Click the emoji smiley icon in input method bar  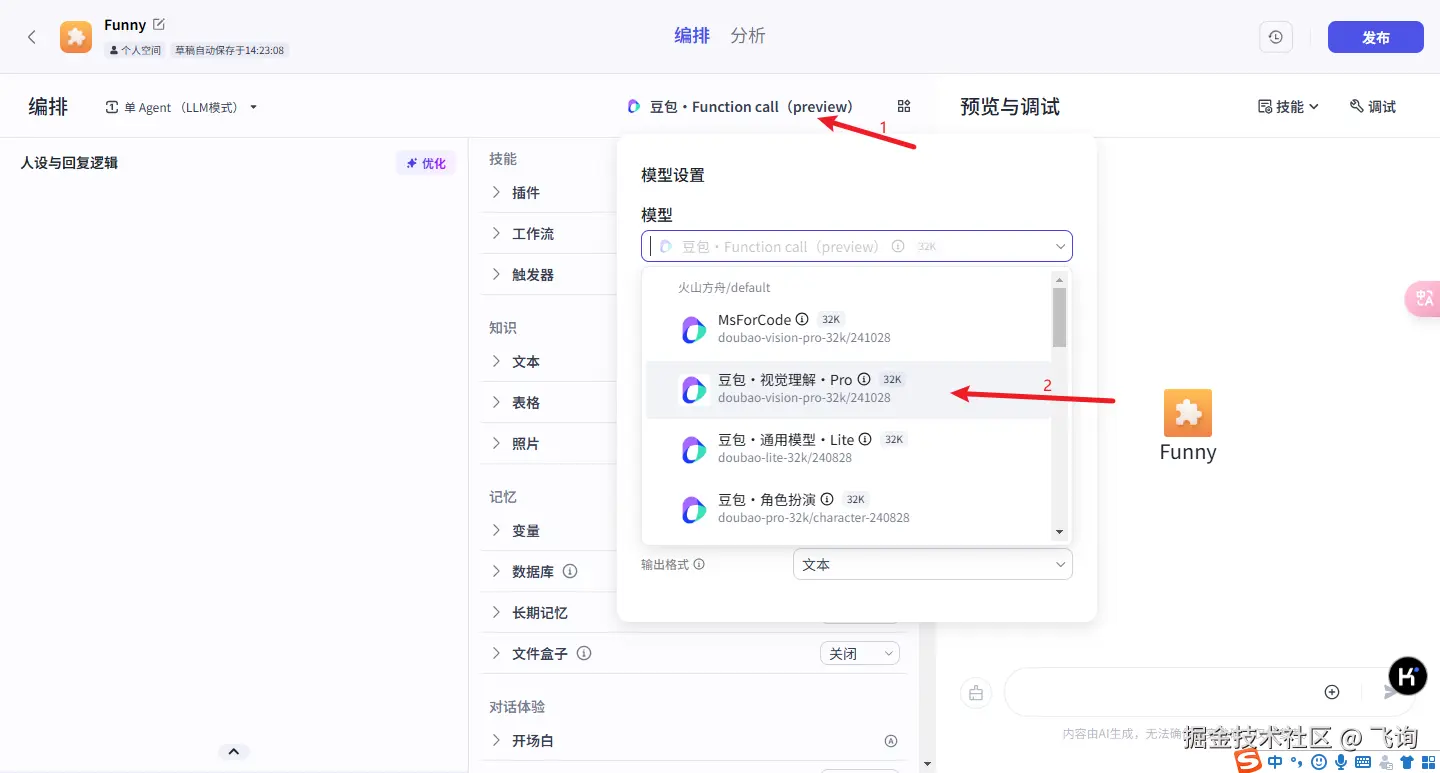(x=1319, y=762)
